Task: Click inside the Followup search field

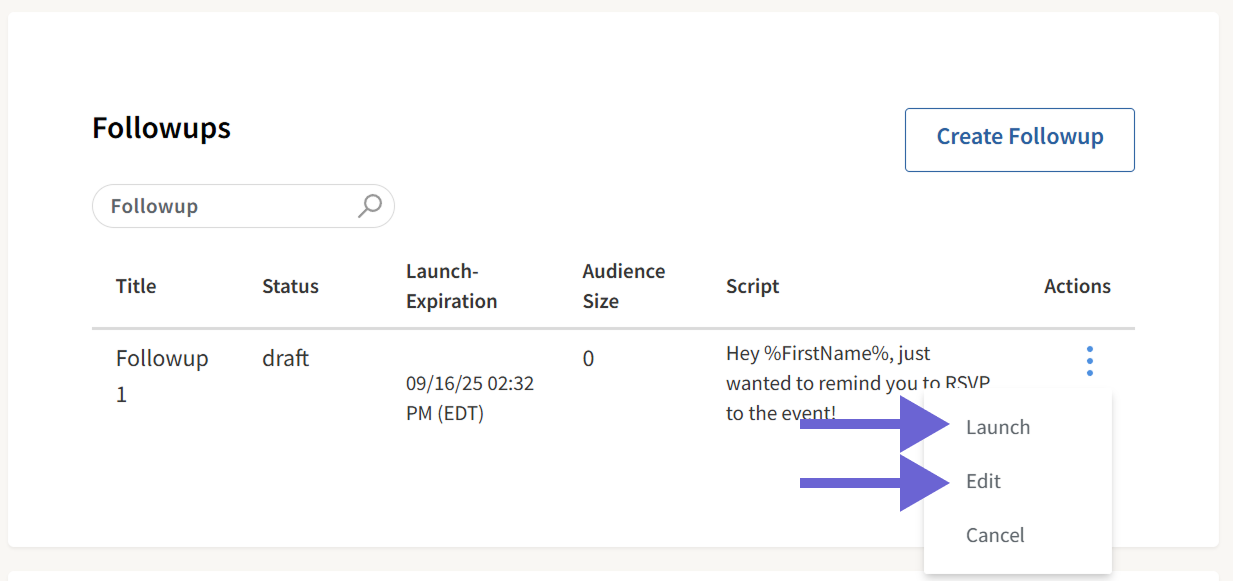Action: tap(220, 205)
